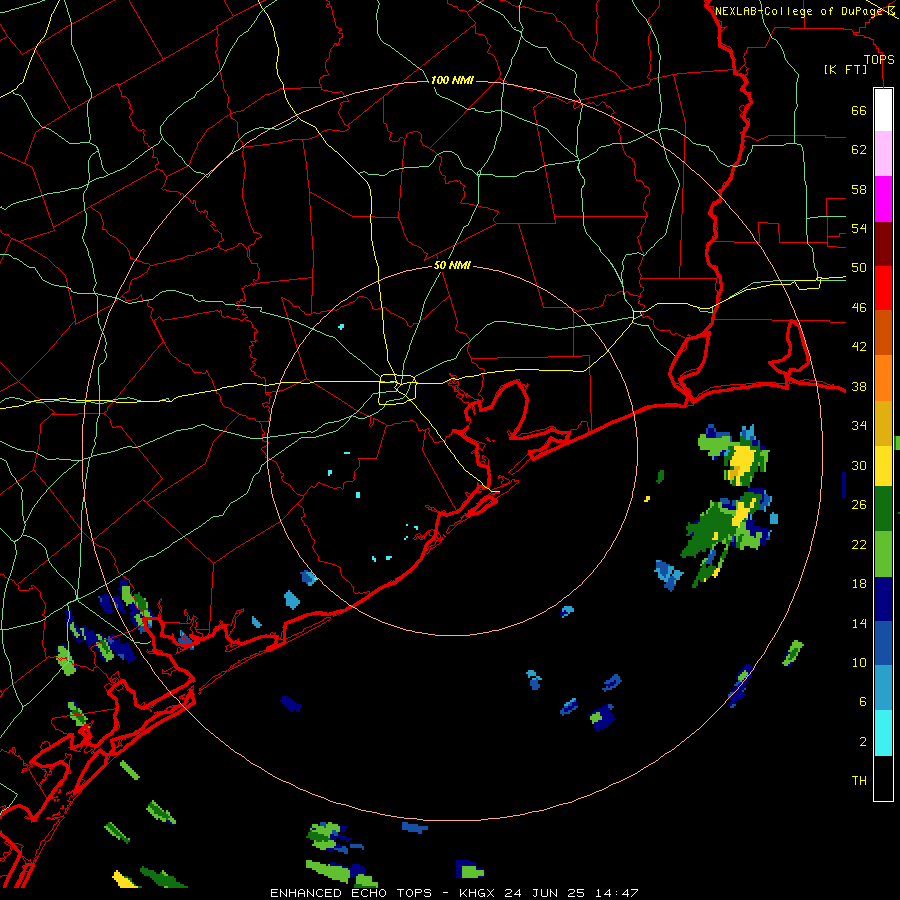Click the legend value 46
900x900 pixels.
[859, 308]
